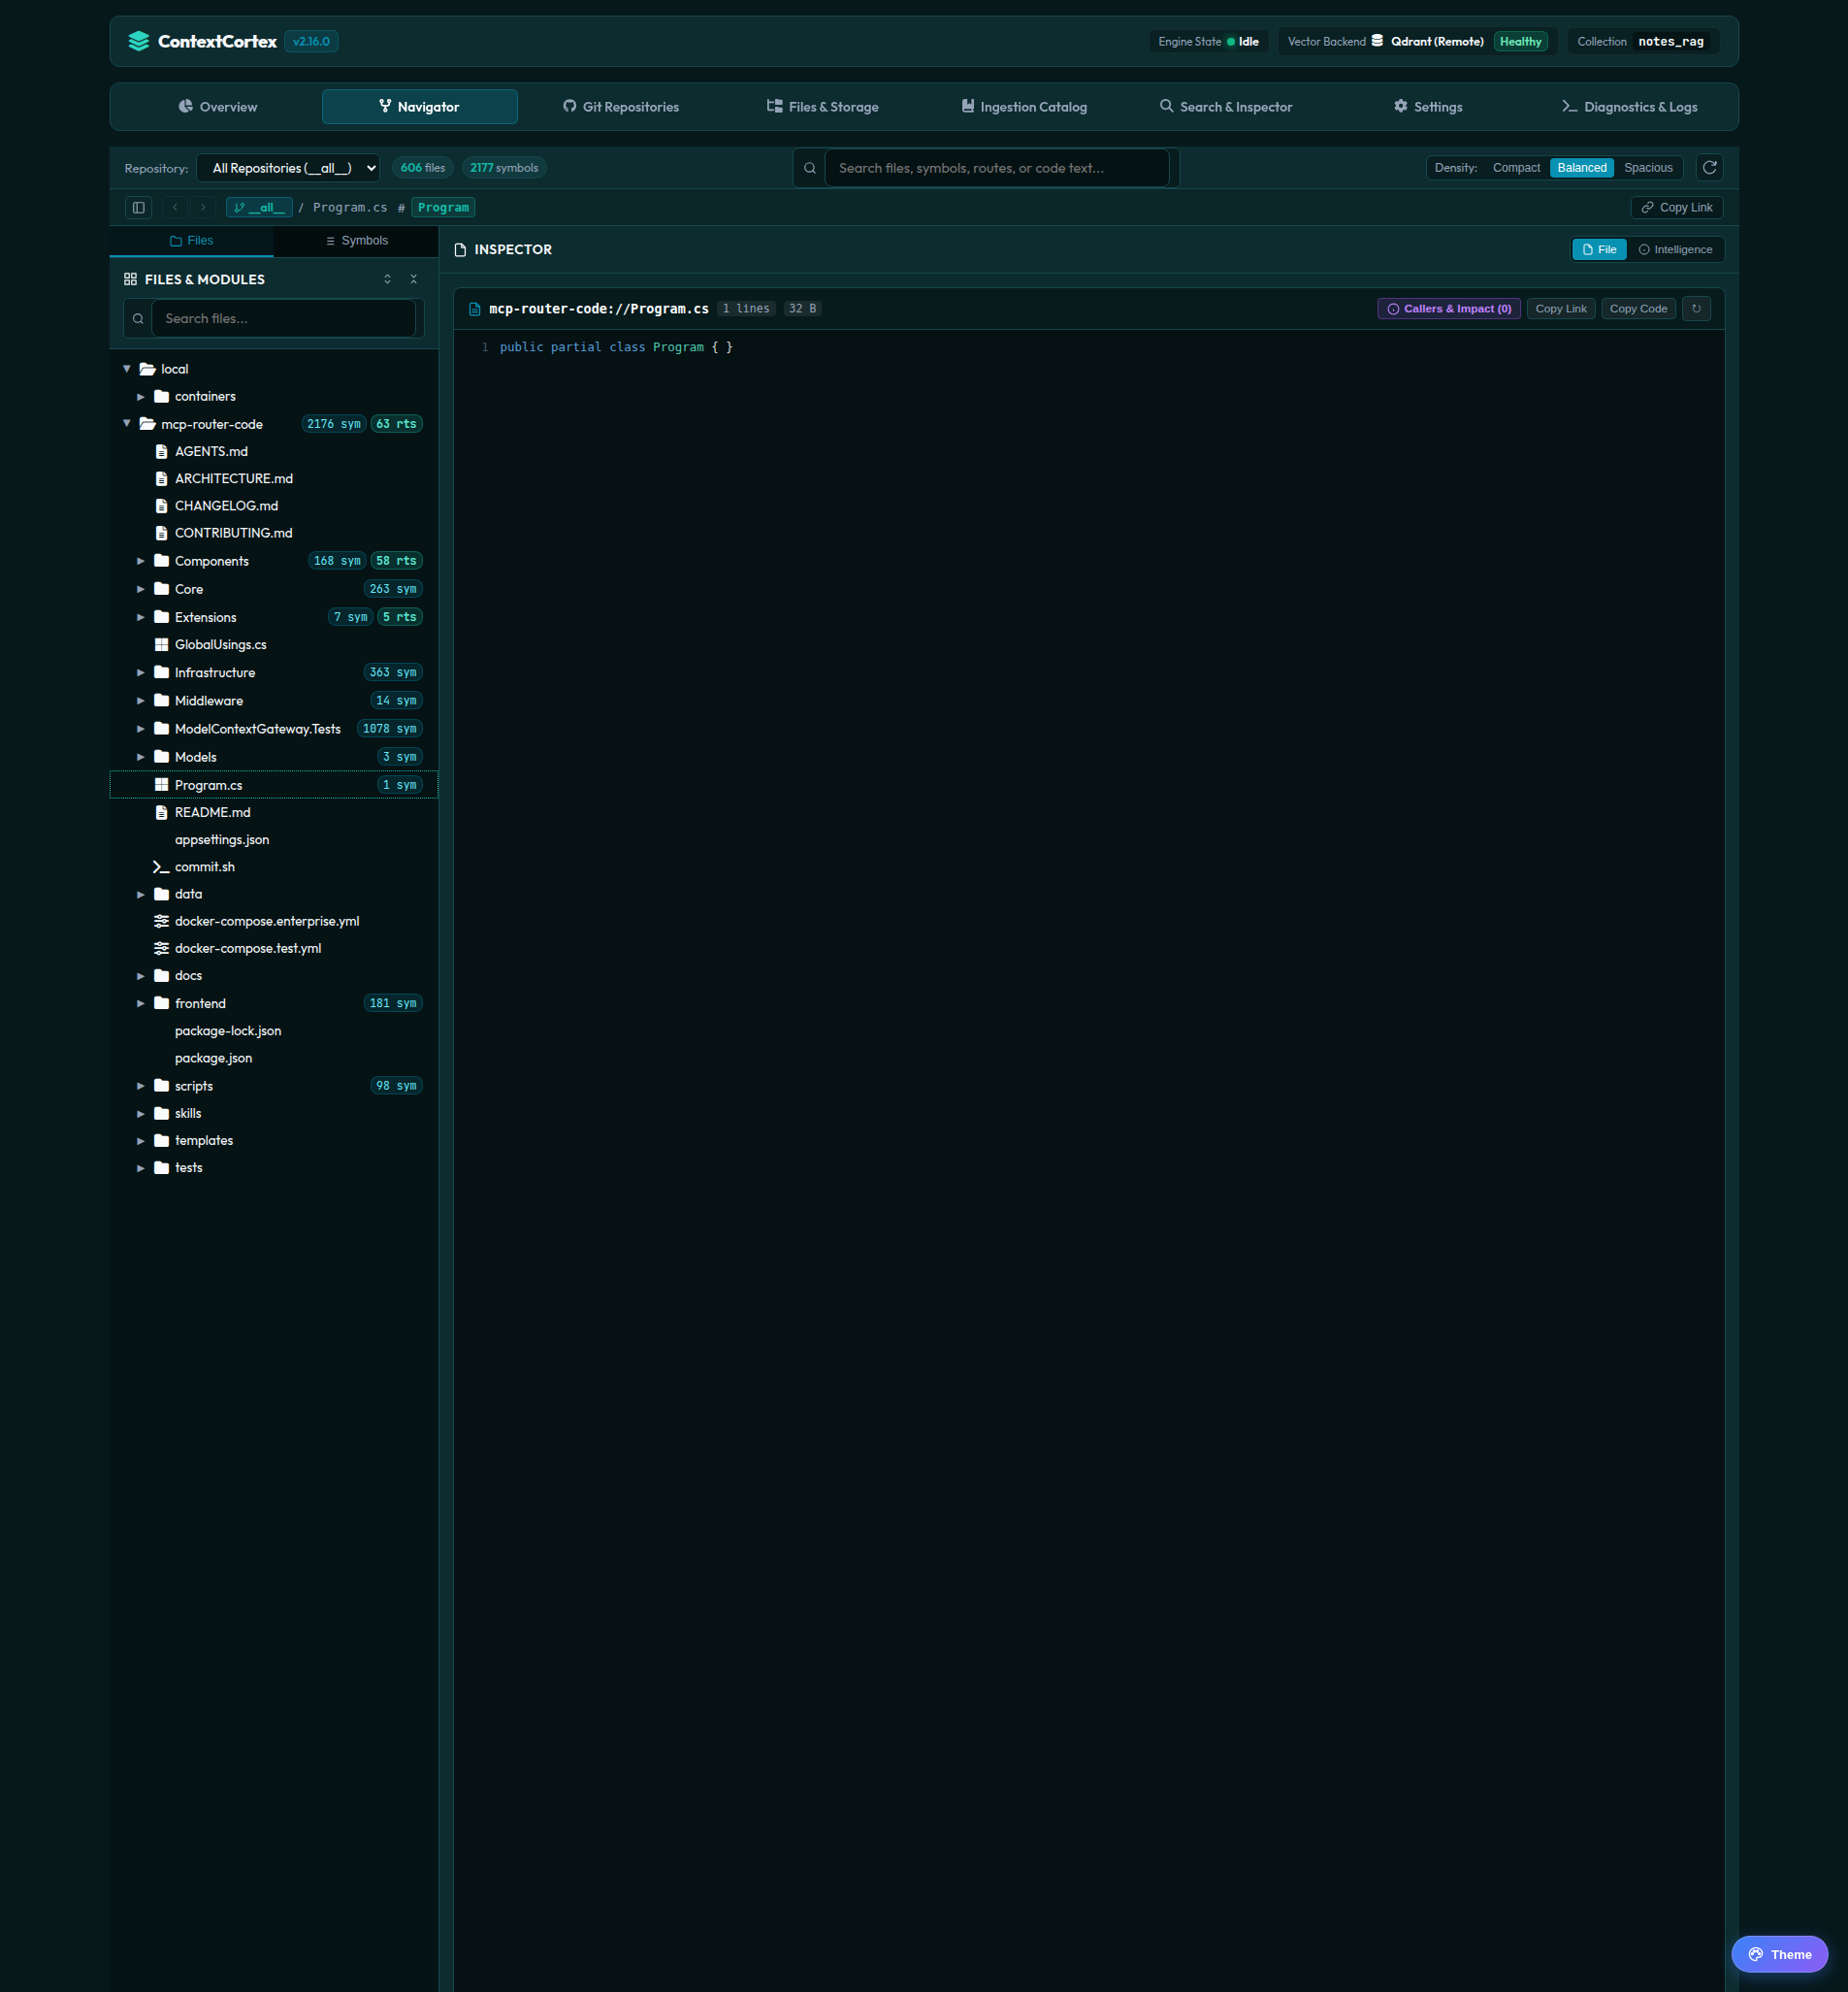Click the Qdrant database icon
The image size is (1848, 1992).
coord(1377,41)
